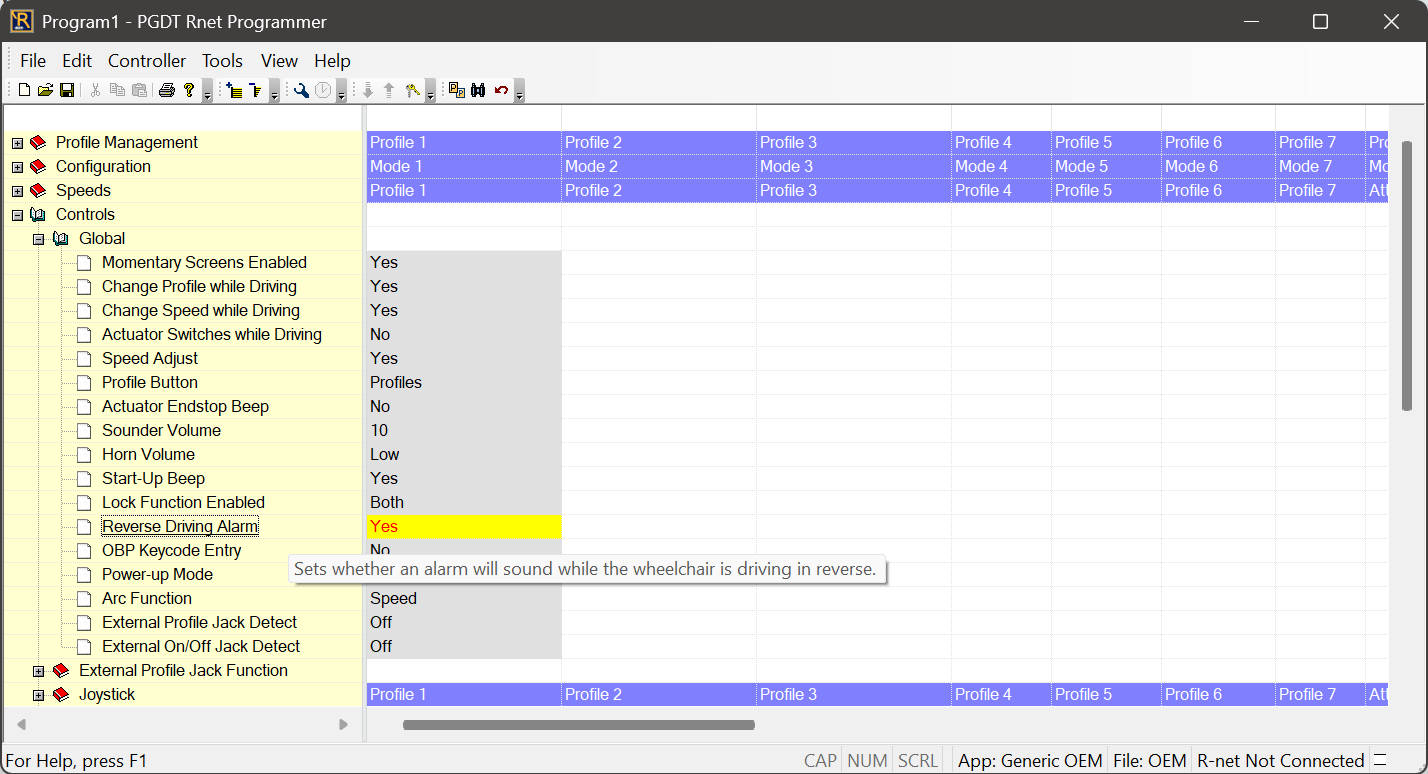Click the New file toolbar icon
Viewport: 1428px width, 774px height.
[x=24, y=90]
